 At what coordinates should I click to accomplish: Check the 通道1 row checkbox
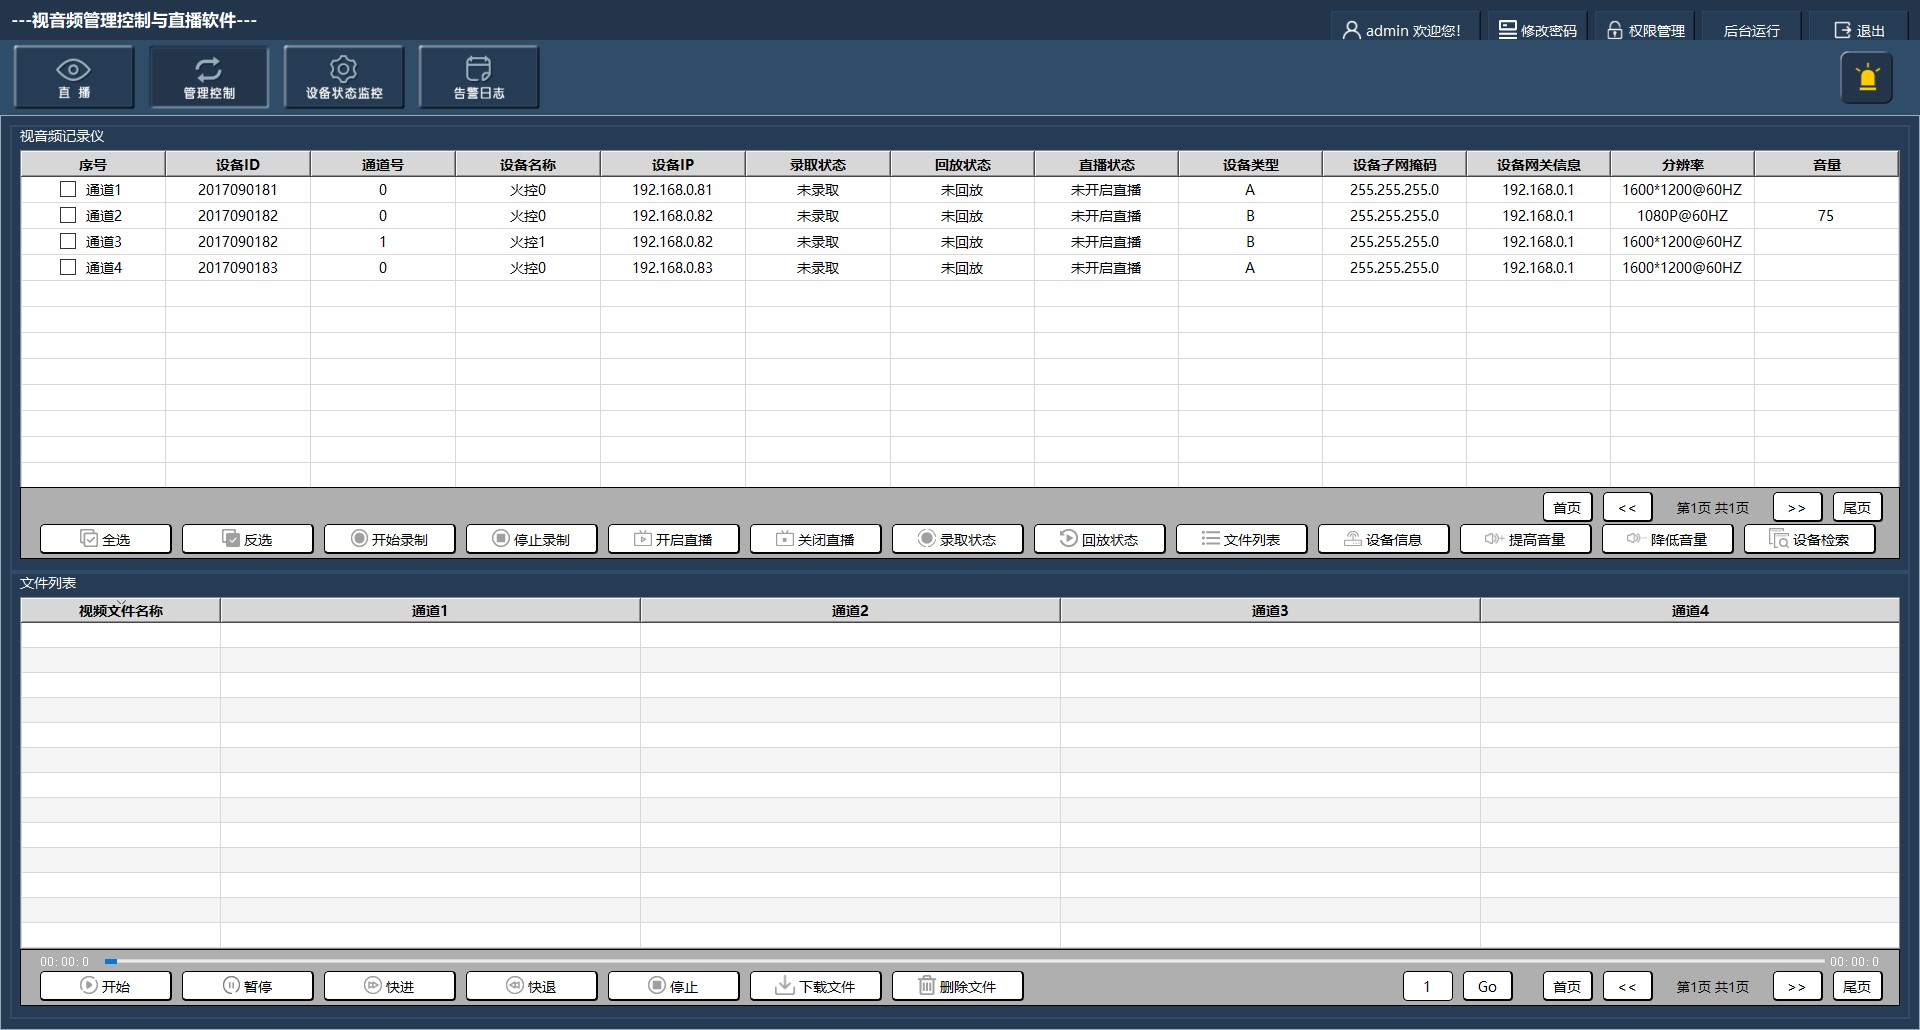coord(68,189)
